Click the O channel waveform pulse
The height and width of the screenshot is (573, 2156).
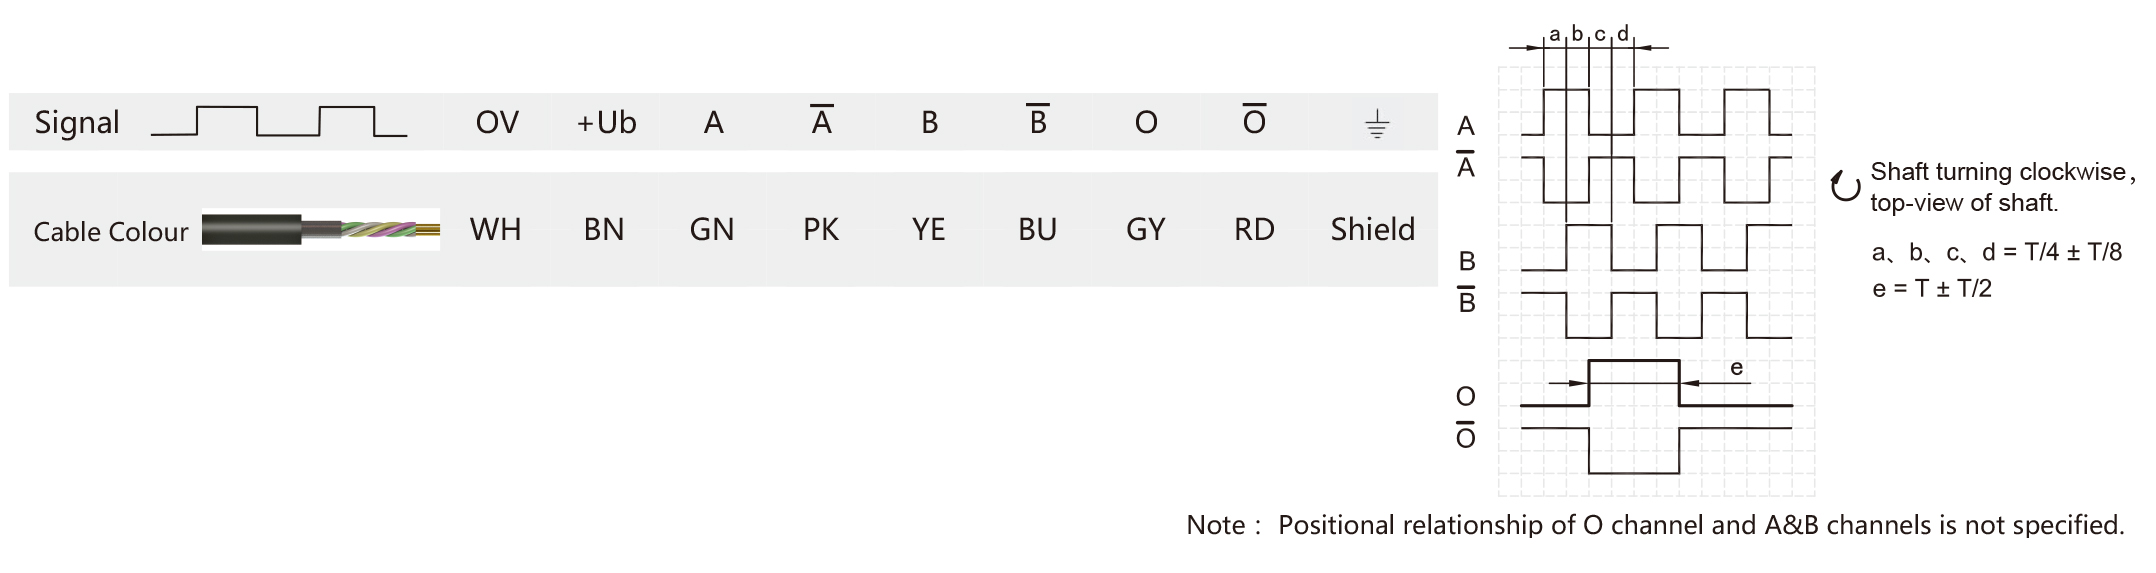click(x=1633, y=382)
